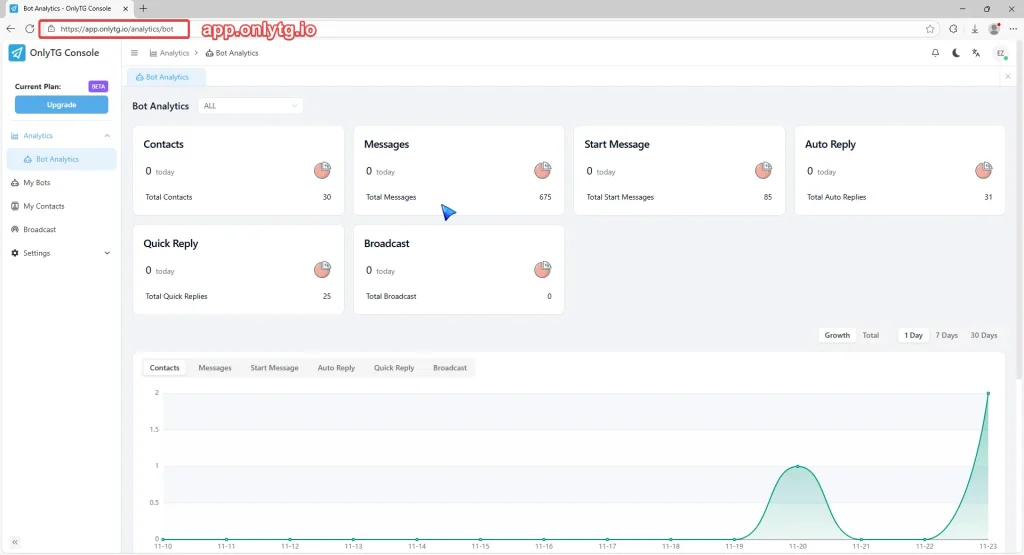
Task: Click the Quick Reply card pie chart icon
Action: click(323, 269)
